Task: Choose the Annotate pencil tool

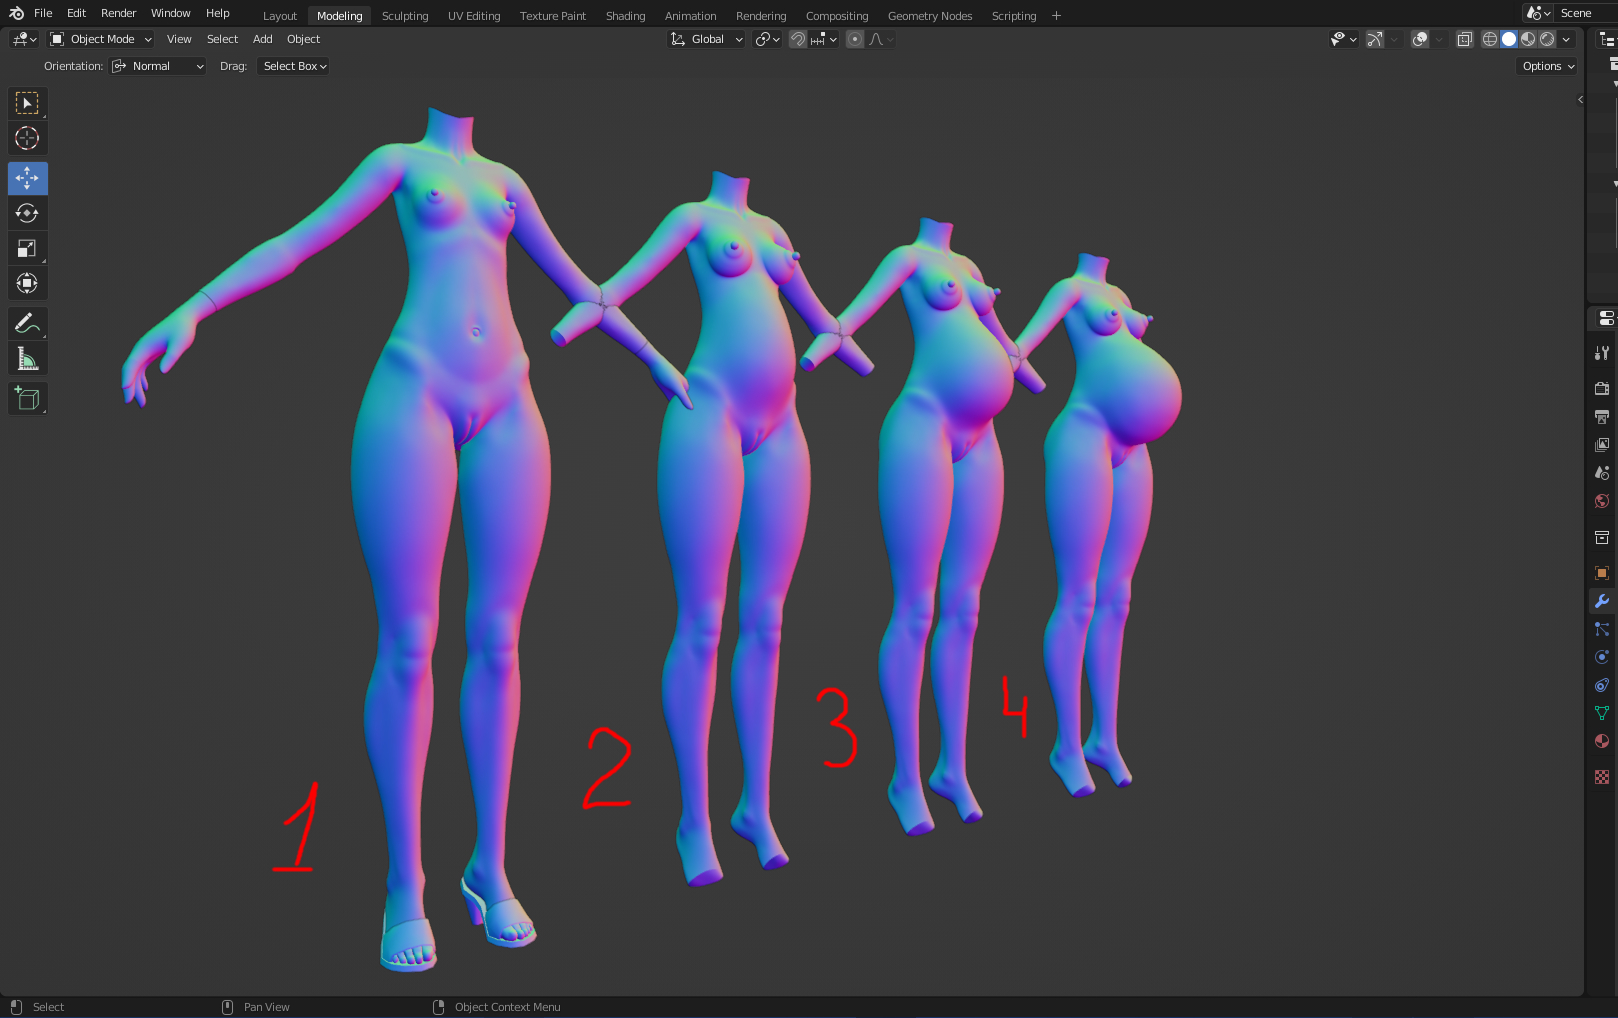Action: [x=27, y=323]
